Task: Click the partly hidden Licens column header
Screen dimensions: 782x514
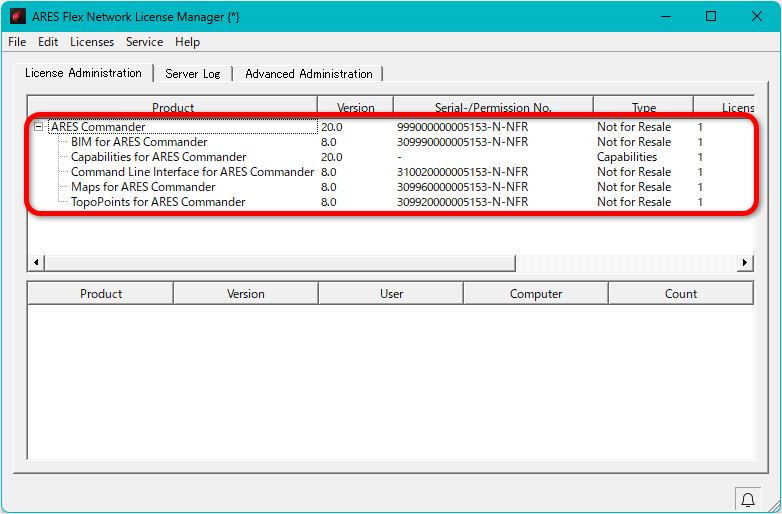Action: point(724,107)
